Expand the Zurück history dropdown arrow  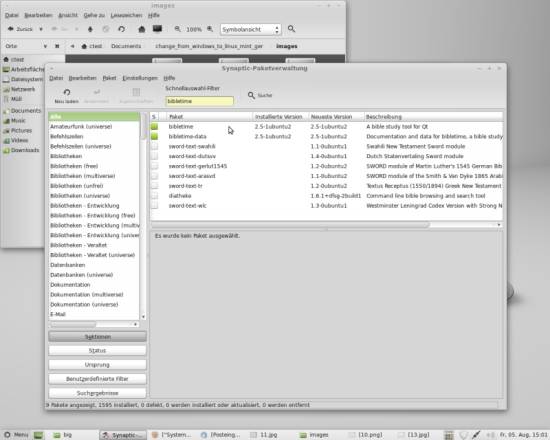click(x=41, y=29)
